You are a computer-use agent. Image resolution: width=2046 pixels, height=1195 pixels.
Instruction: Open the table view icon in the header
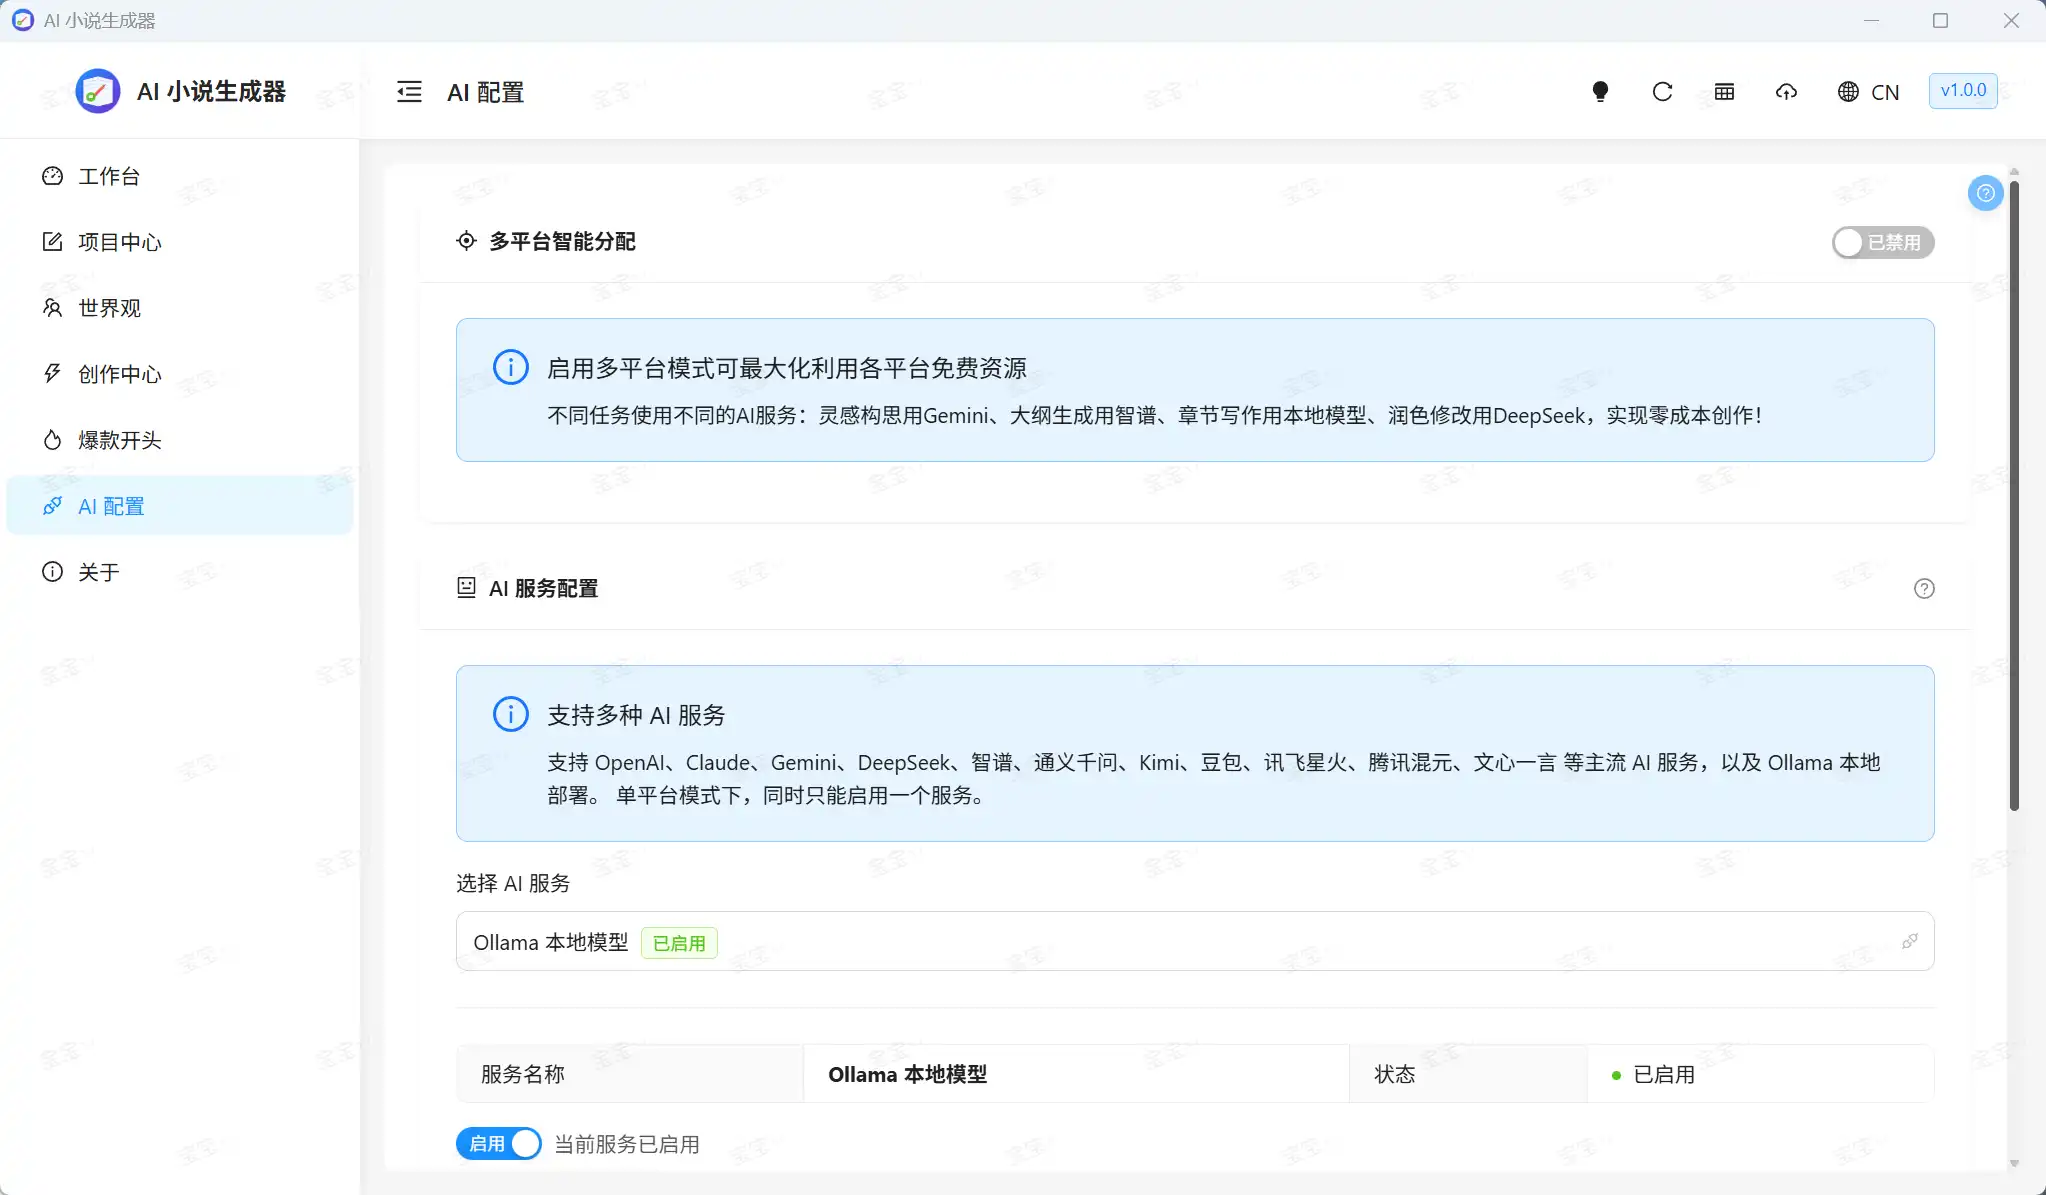point(1723,91)
